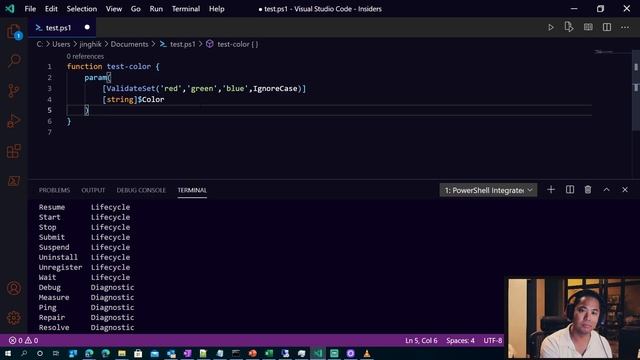Image resolution: width=640 pixels, height=360 pixels.
Task: Click the $Color variable on line 4
Action: (151, 100)
